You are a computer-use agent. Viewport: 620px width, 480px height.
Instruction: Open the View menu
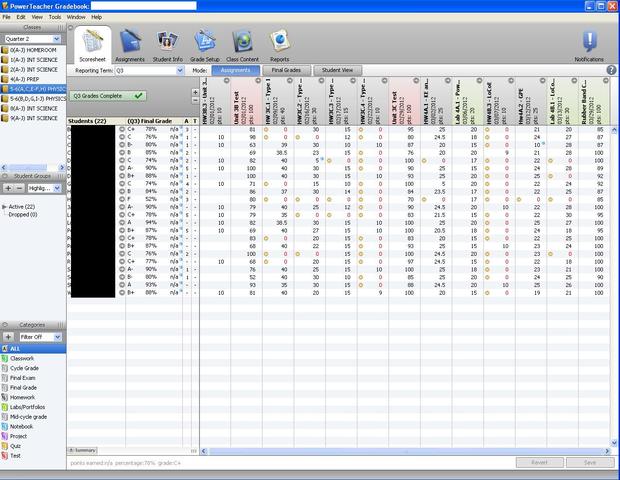37,17
